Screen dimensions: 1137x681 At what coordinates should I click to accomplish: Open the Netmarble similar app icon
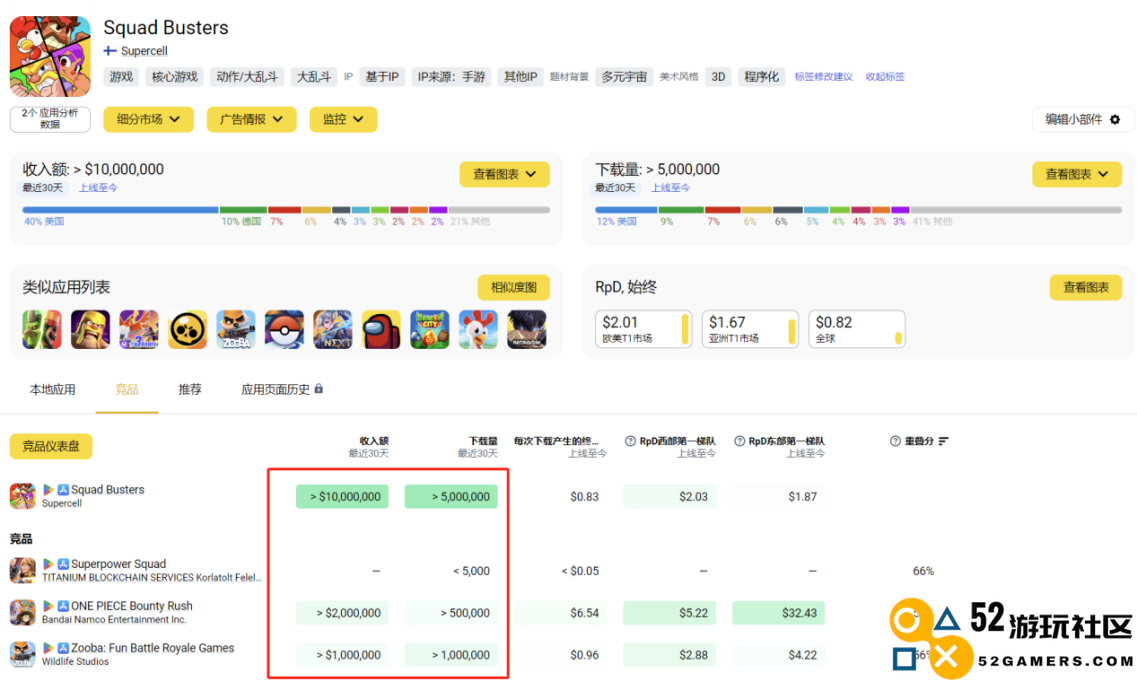click(x=527, y=329)
